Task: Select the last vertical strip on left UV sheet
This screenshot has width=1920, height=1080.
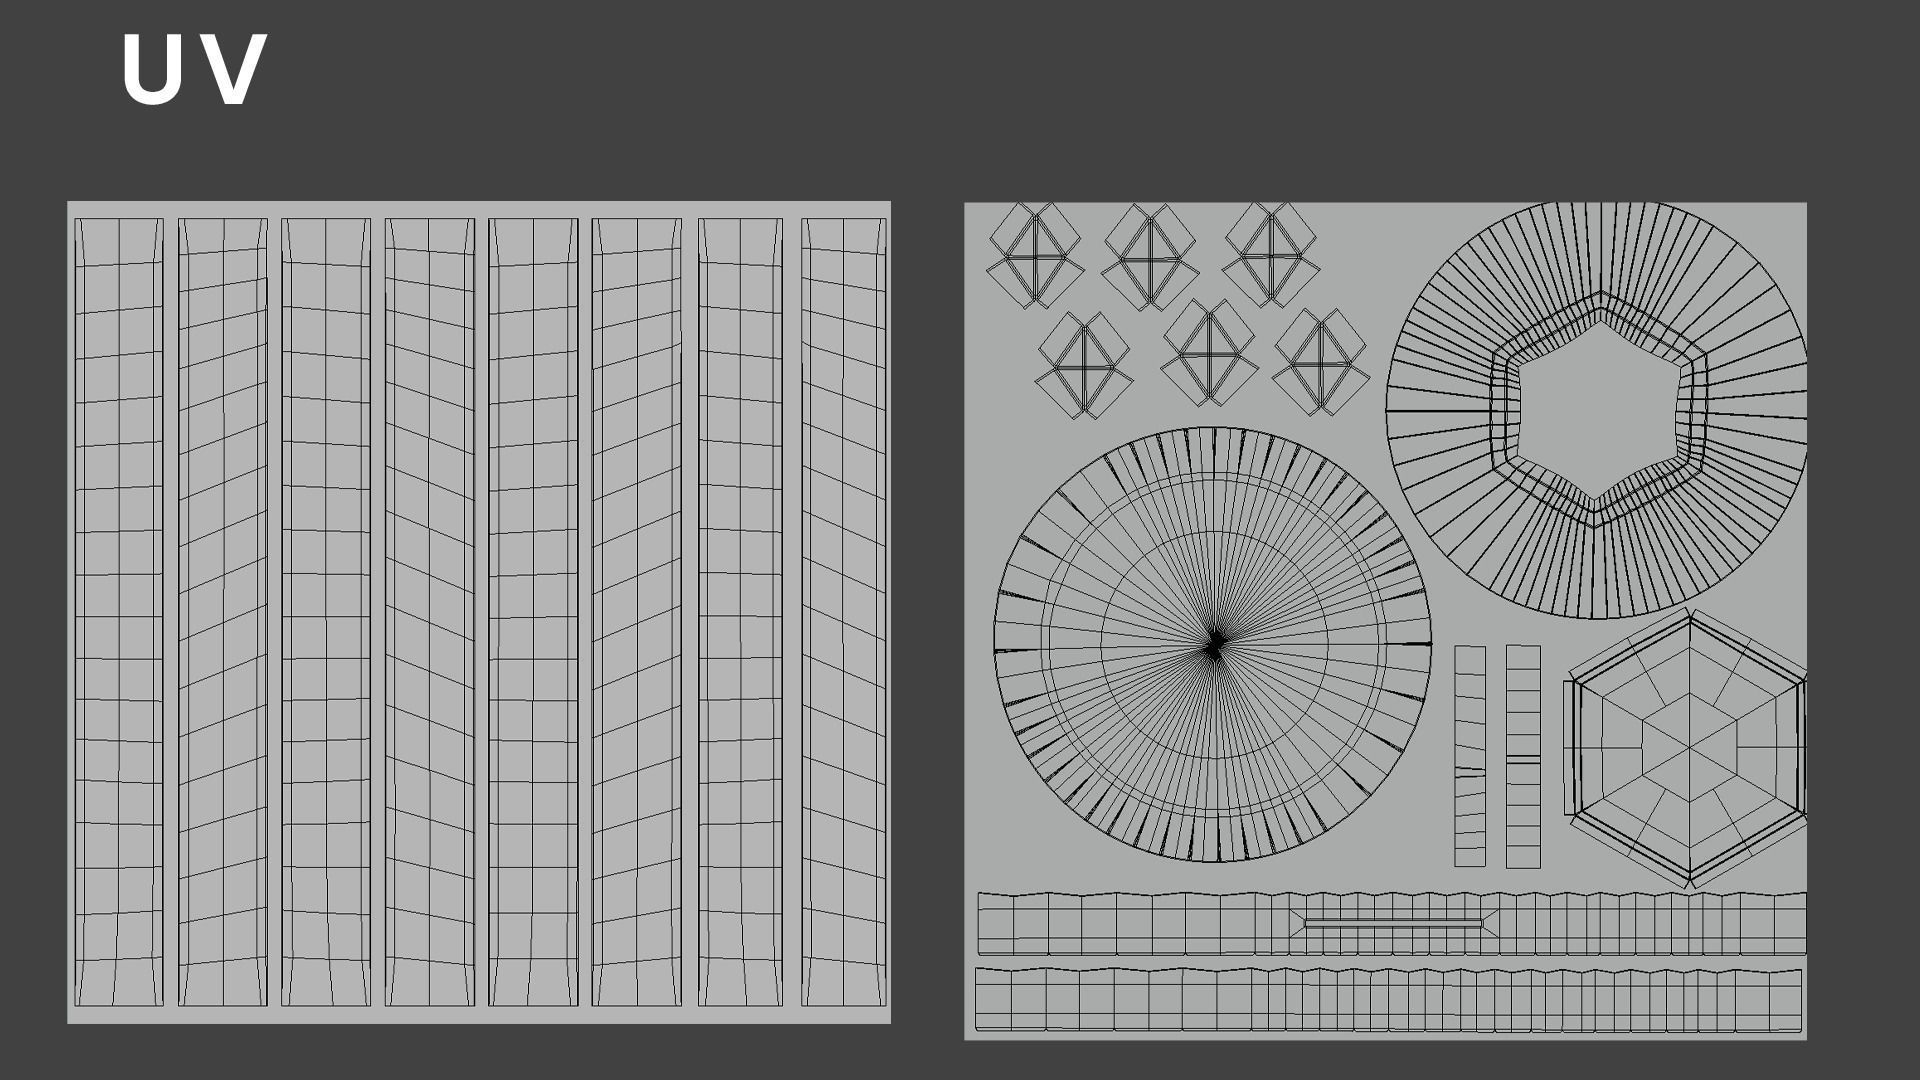Action: point(843,612)
